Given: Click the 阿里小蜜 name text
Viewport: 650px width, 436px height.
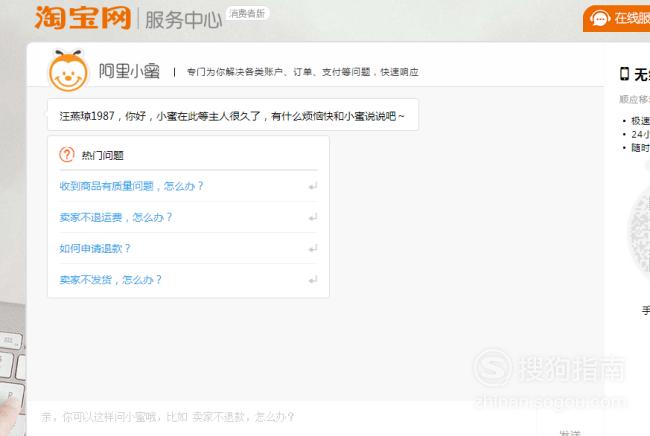Looking at the screenshot, I should coord(129,71).
